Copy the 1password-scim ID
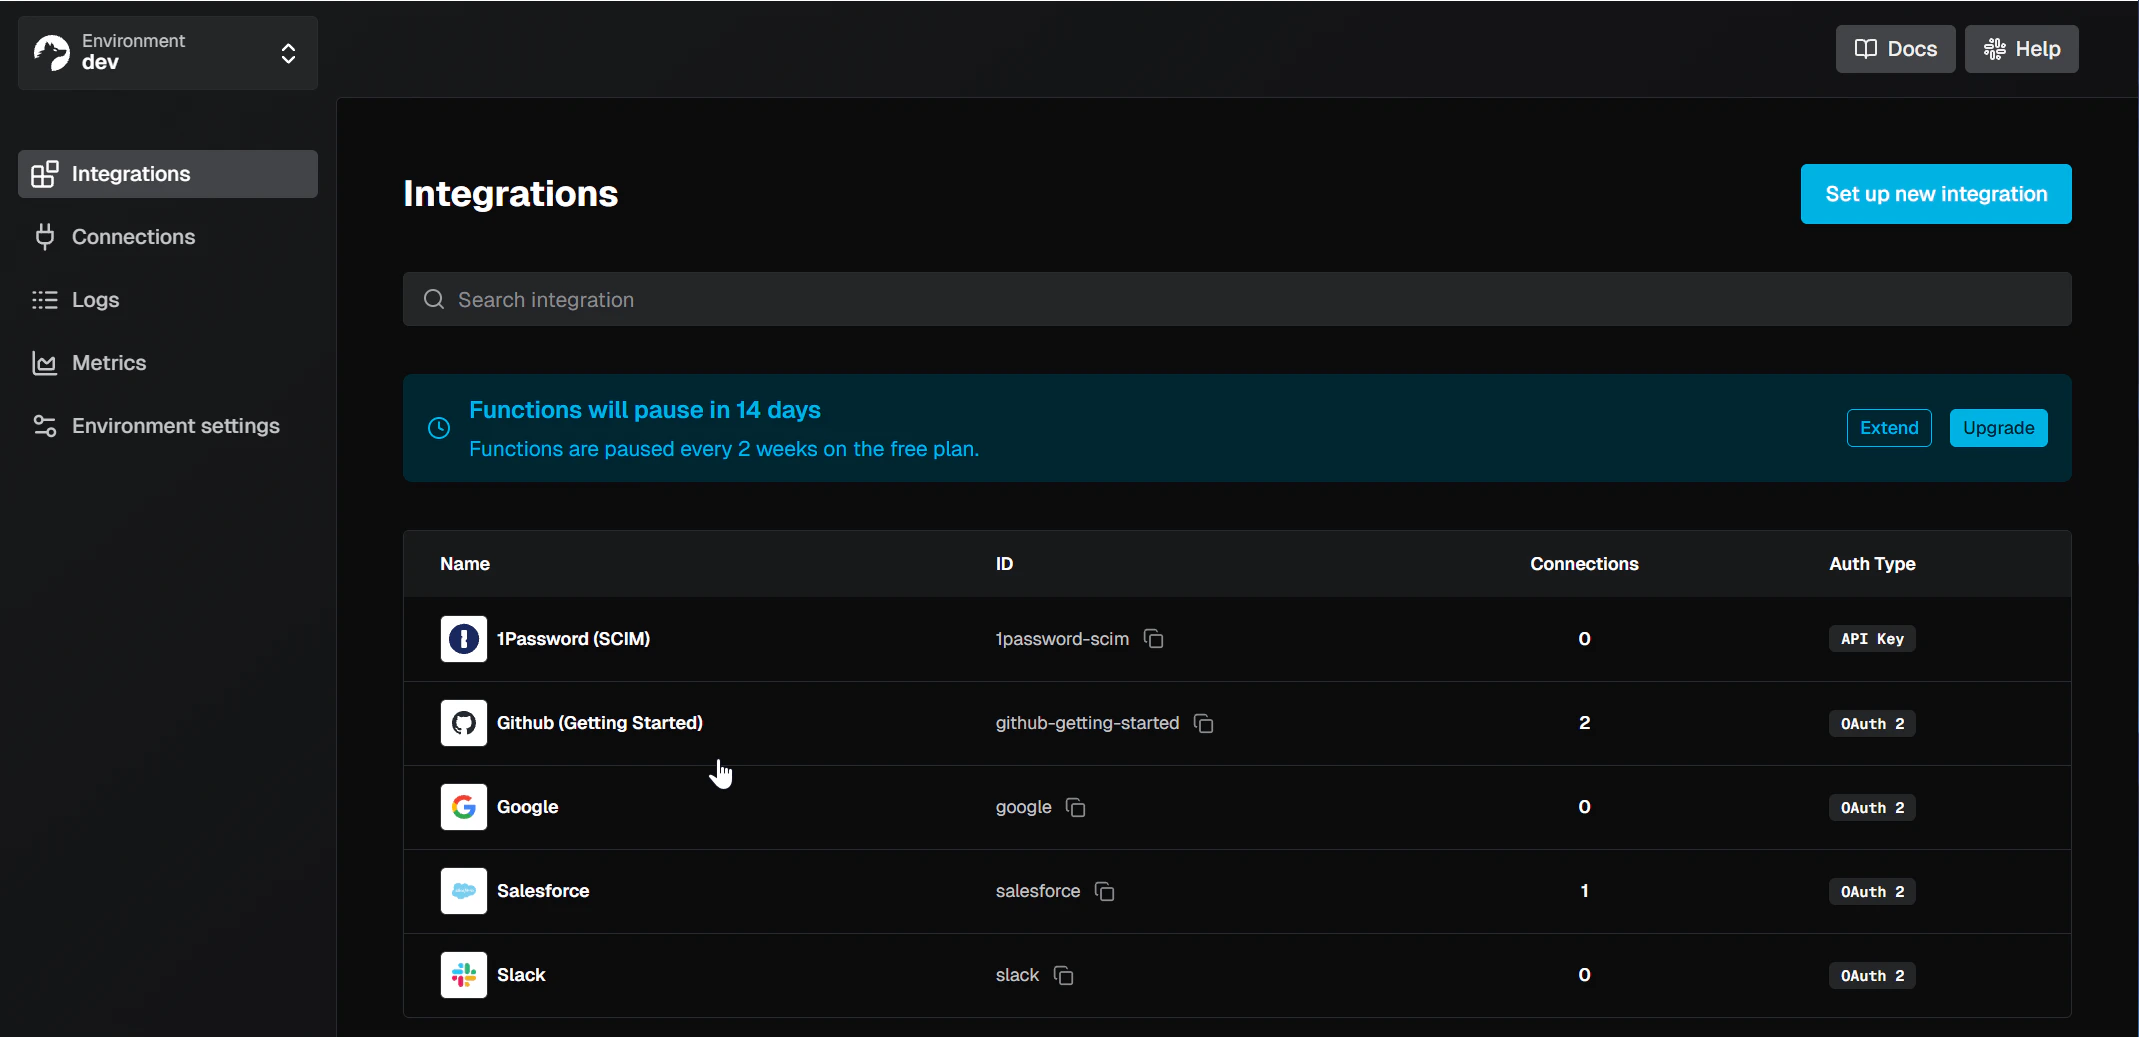The width and height of the screenshot is (2139, 1037). 1154,639
